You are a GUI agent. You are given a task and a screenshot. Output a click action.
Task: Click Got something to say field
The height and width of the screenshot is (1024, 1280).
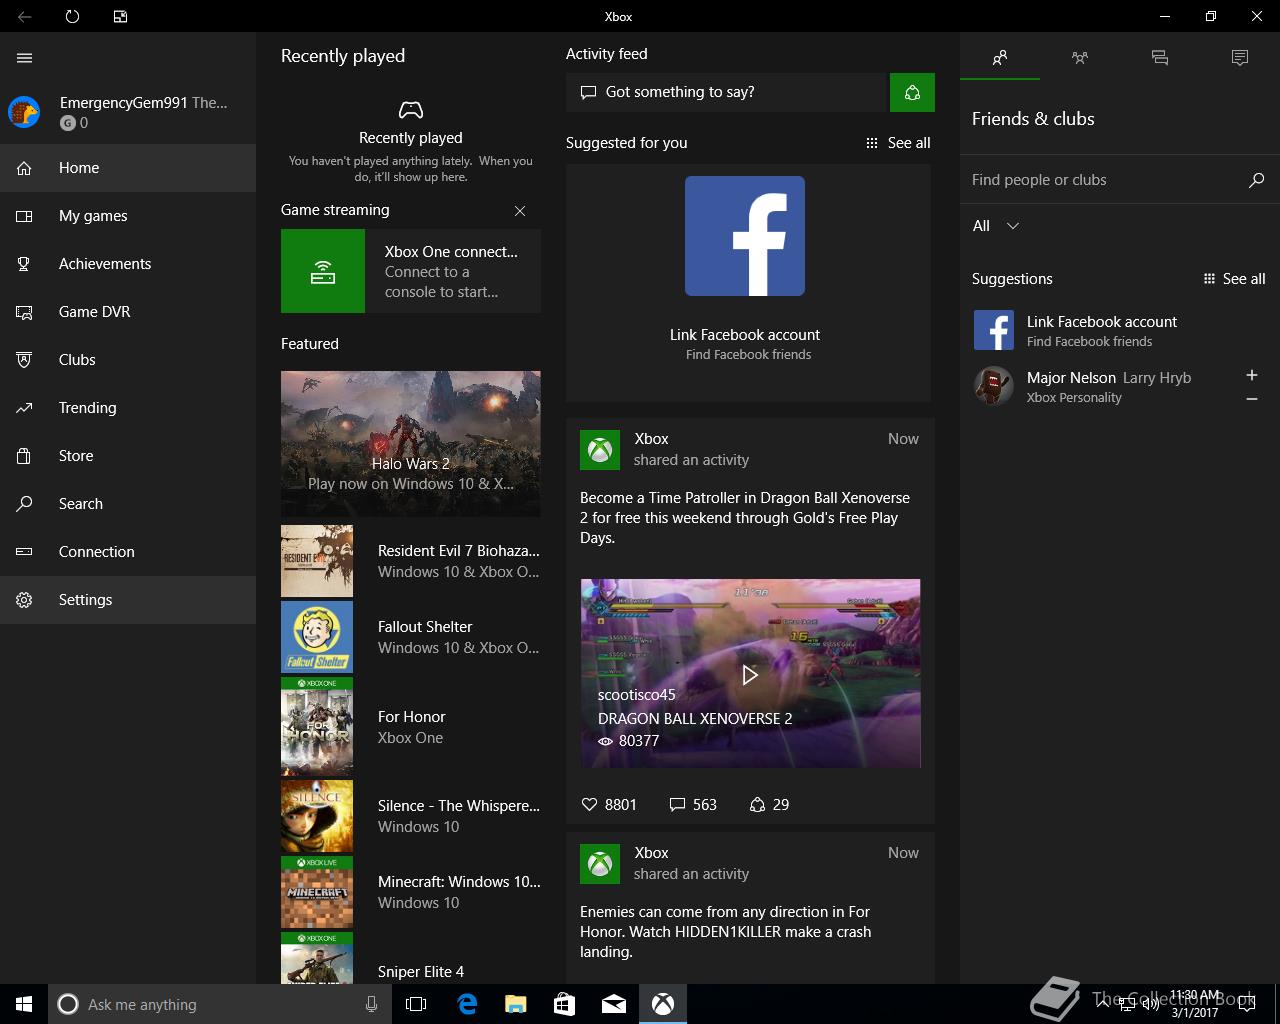(728, 92)
